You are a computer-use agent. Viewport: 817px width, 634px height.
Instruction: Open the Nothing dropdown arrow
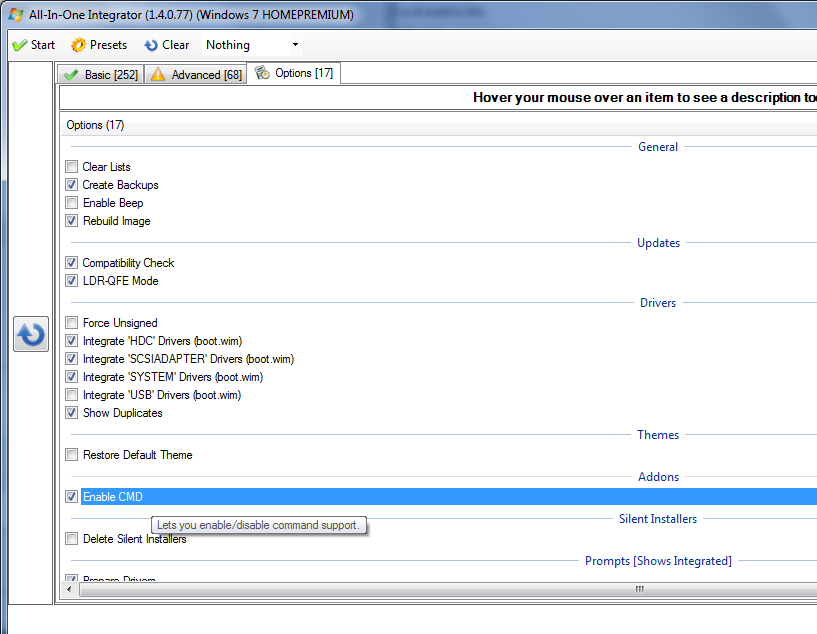coord(295,45)
